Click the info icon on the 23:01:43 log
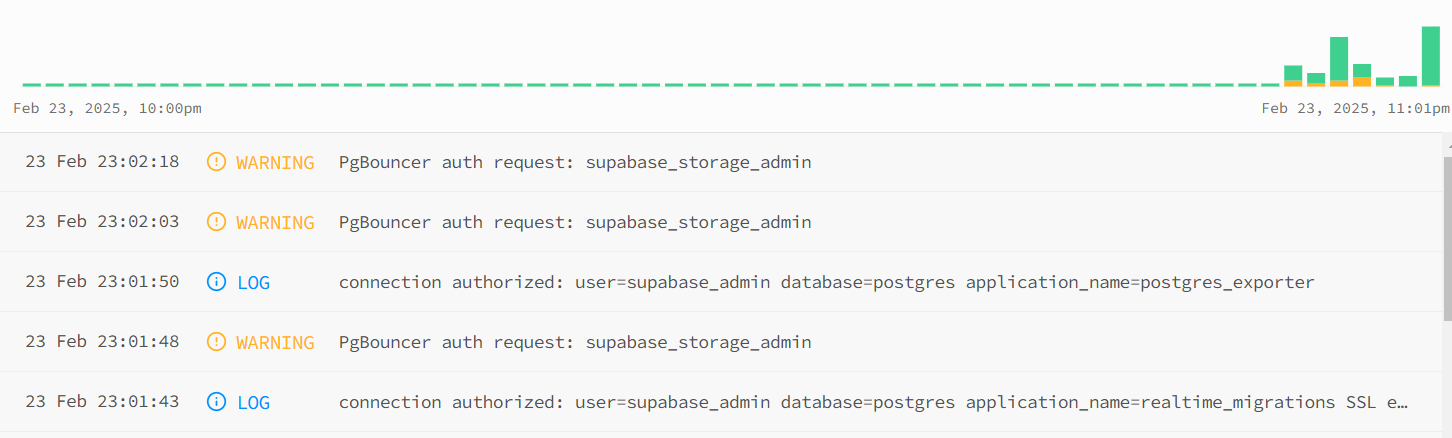The image size is (1452, 438). [216, 402]
